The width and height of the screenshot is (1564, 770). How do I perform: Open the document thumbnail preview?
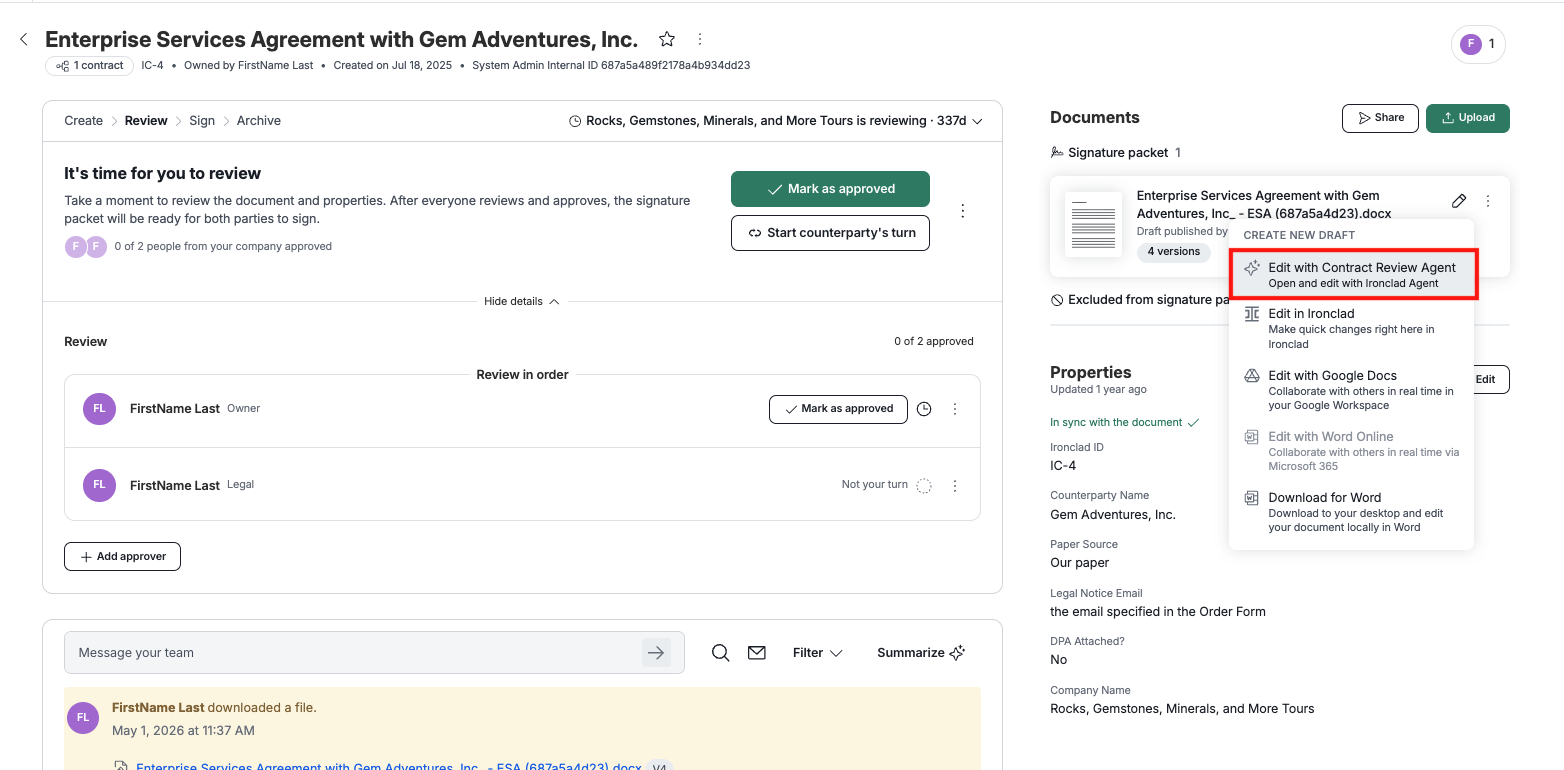[x=1093, y=224]
